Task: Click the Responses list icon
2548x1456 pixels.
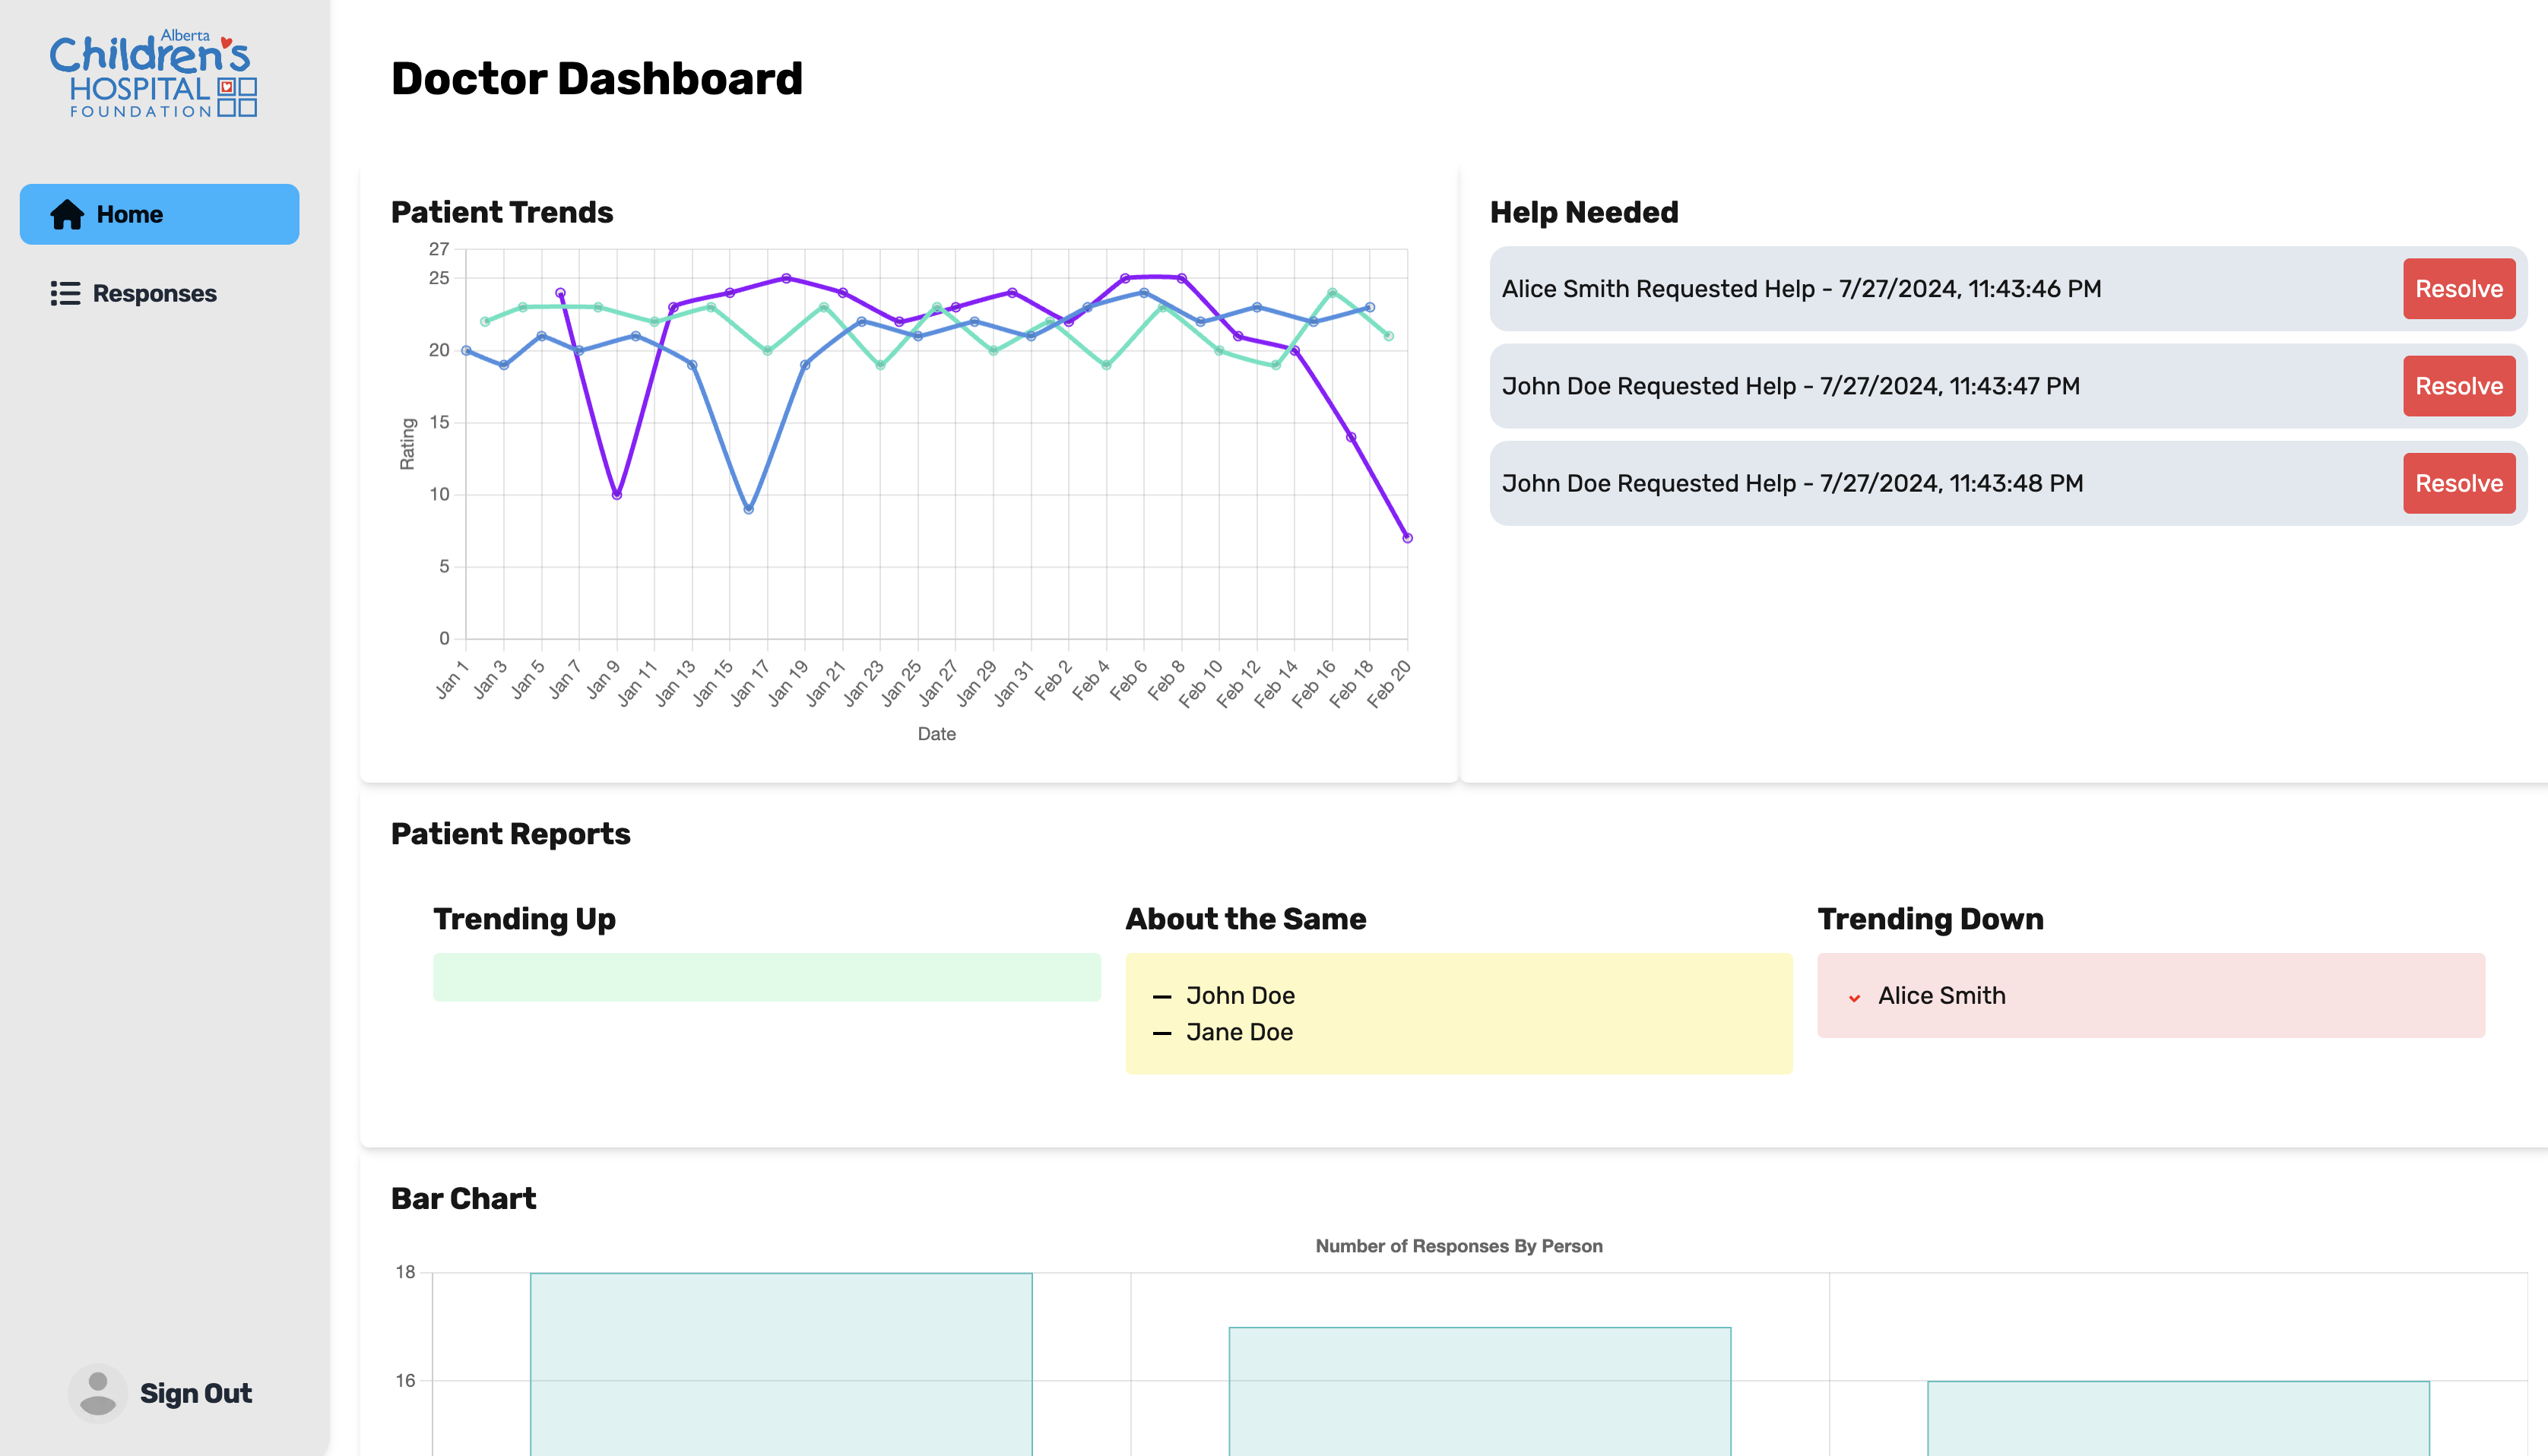Action: [x=65, y=293]
